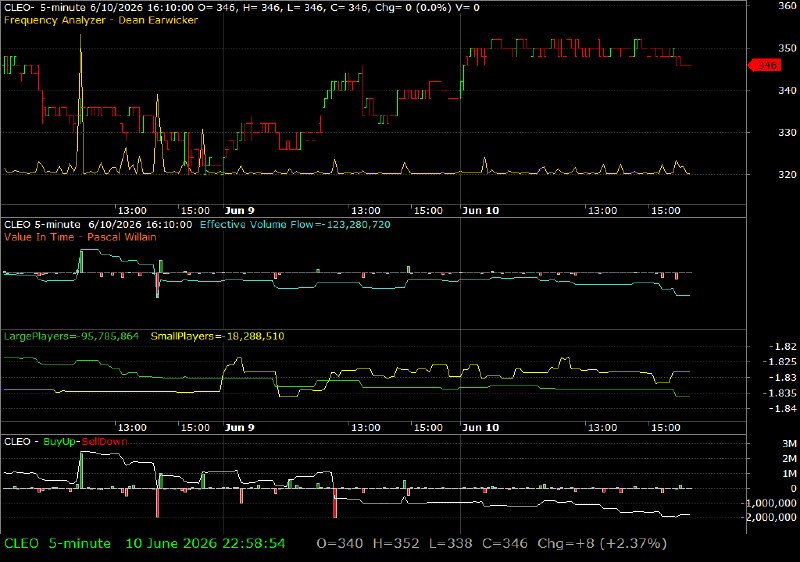Screen dimensions: 800x562
Task: Select Jun 9 on the price chart time axis
Action: 240,211
